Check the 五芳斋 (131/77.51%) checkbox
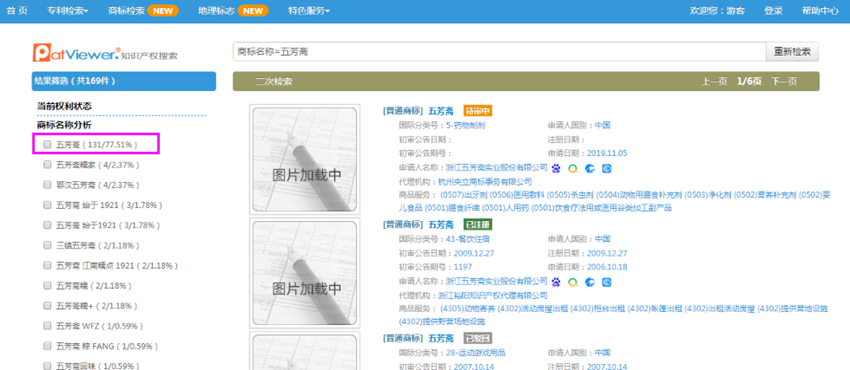Screen dimensions: 850x370 pos(47,145)
